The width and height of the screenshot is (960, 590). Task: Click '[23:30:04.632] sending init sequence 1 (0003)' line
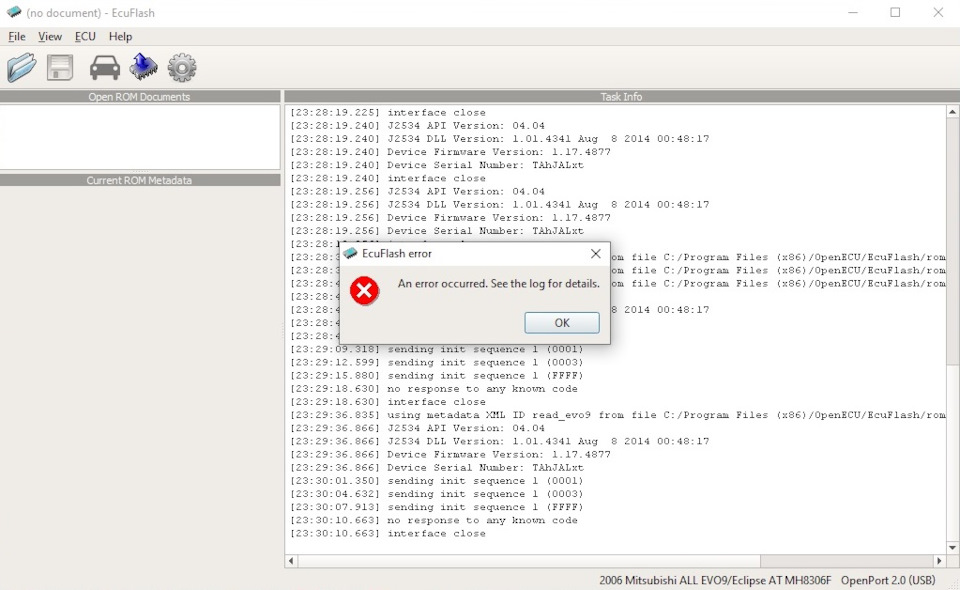point(437,494)
